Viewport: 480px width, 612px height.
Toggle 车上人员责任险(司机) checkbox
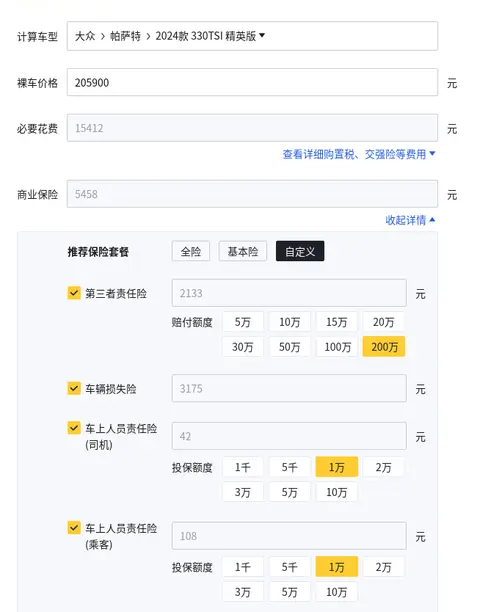pos(74,428)
